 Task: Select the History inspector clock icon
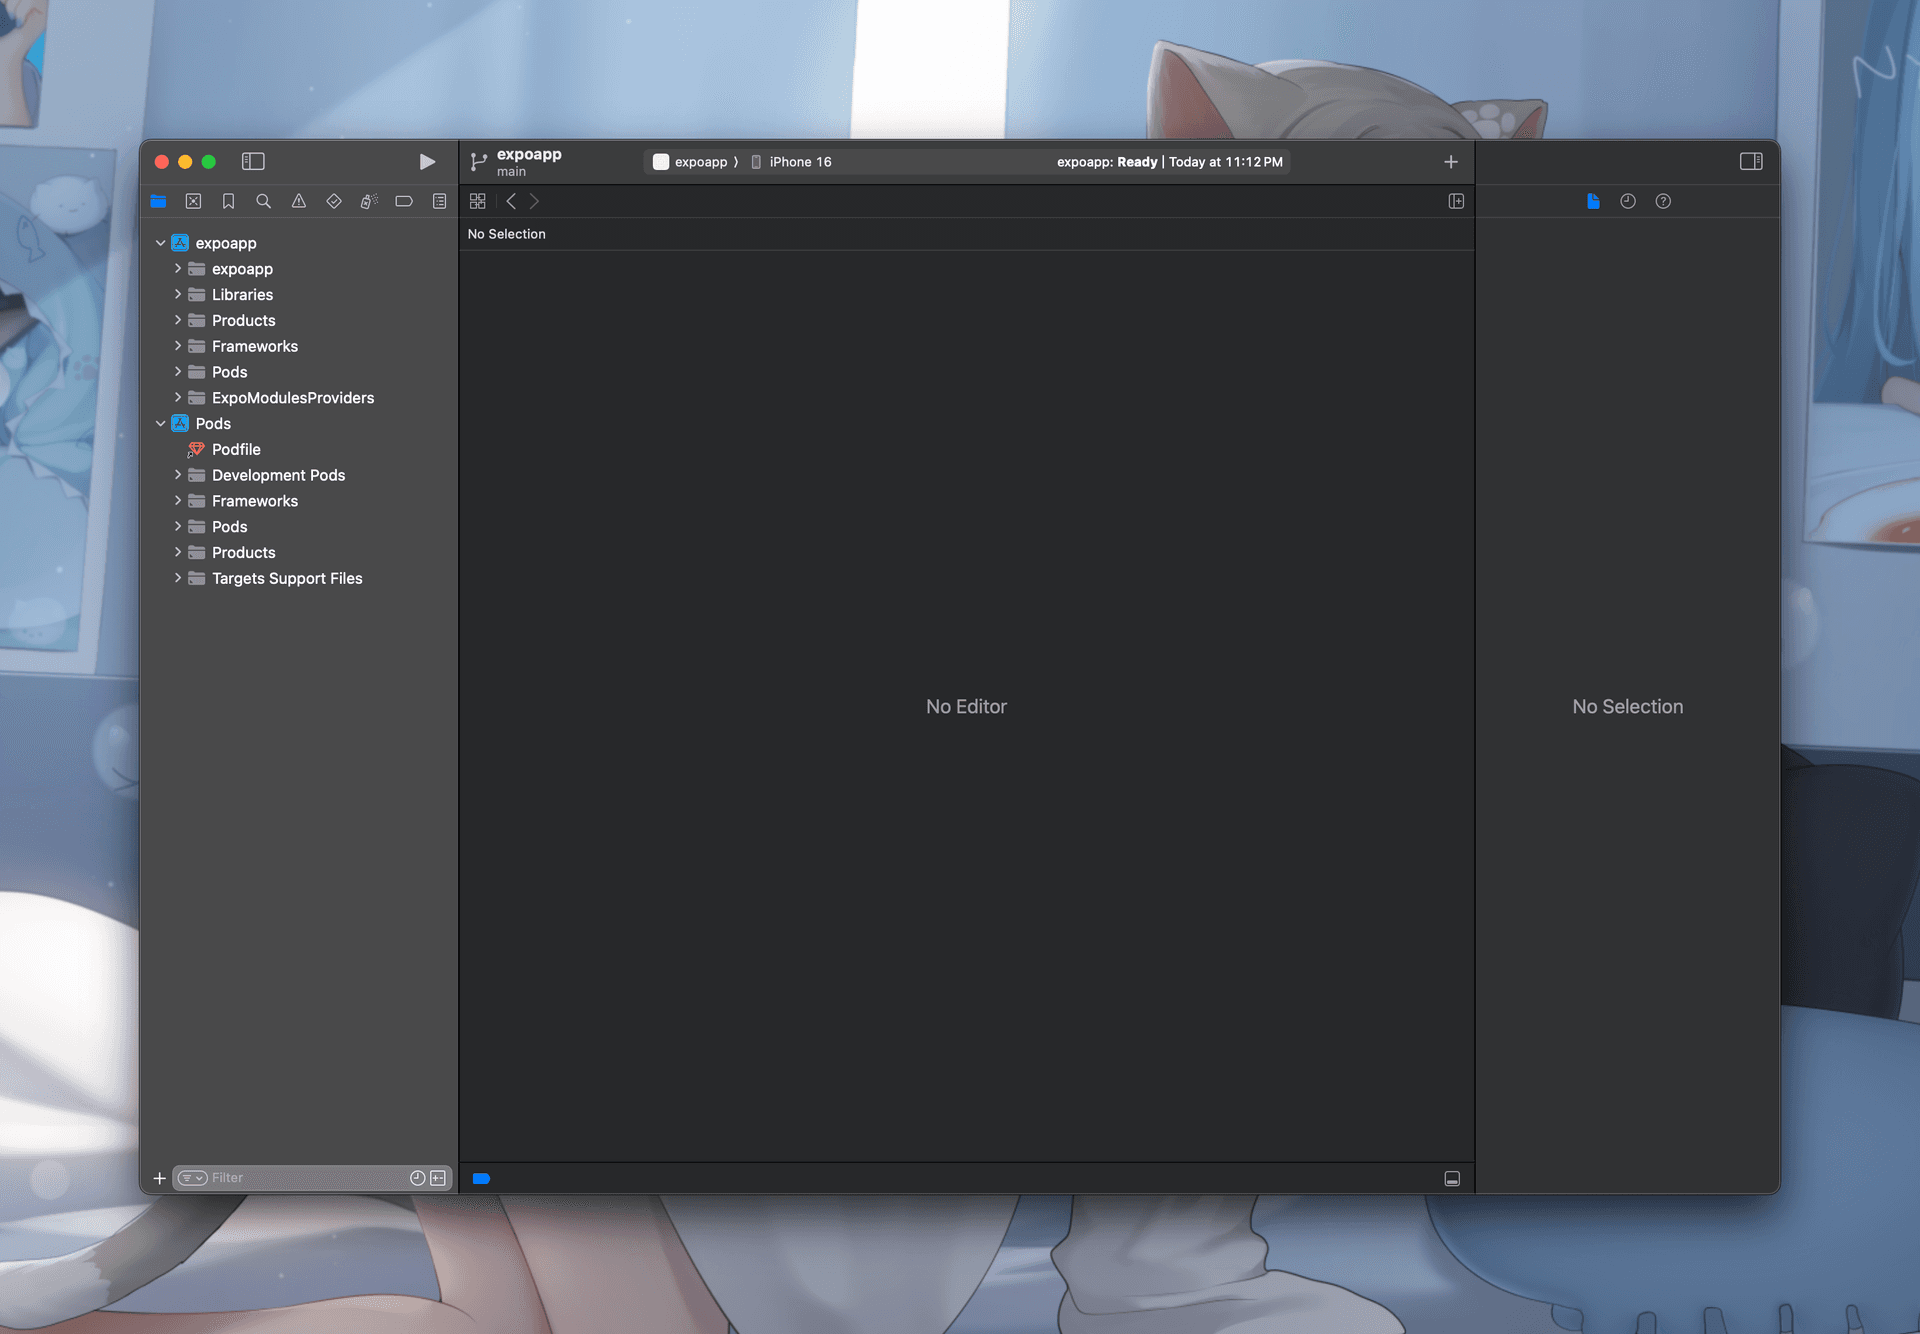[x=1628, y=201]
